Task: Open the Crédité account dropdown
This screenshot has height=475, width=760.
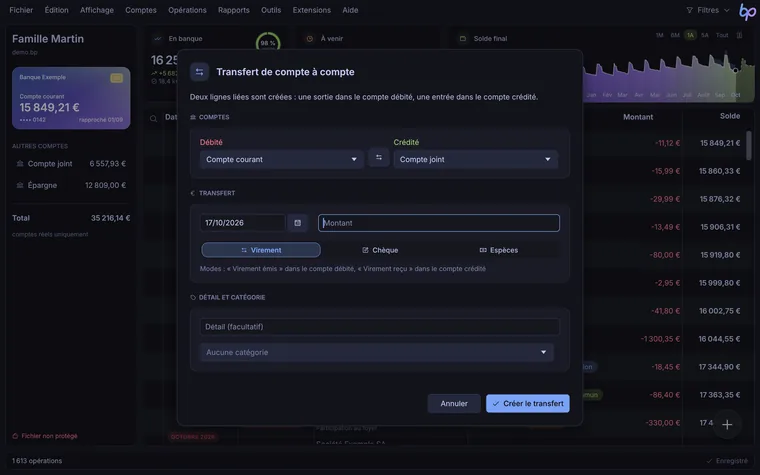Action: click(475, 159)
